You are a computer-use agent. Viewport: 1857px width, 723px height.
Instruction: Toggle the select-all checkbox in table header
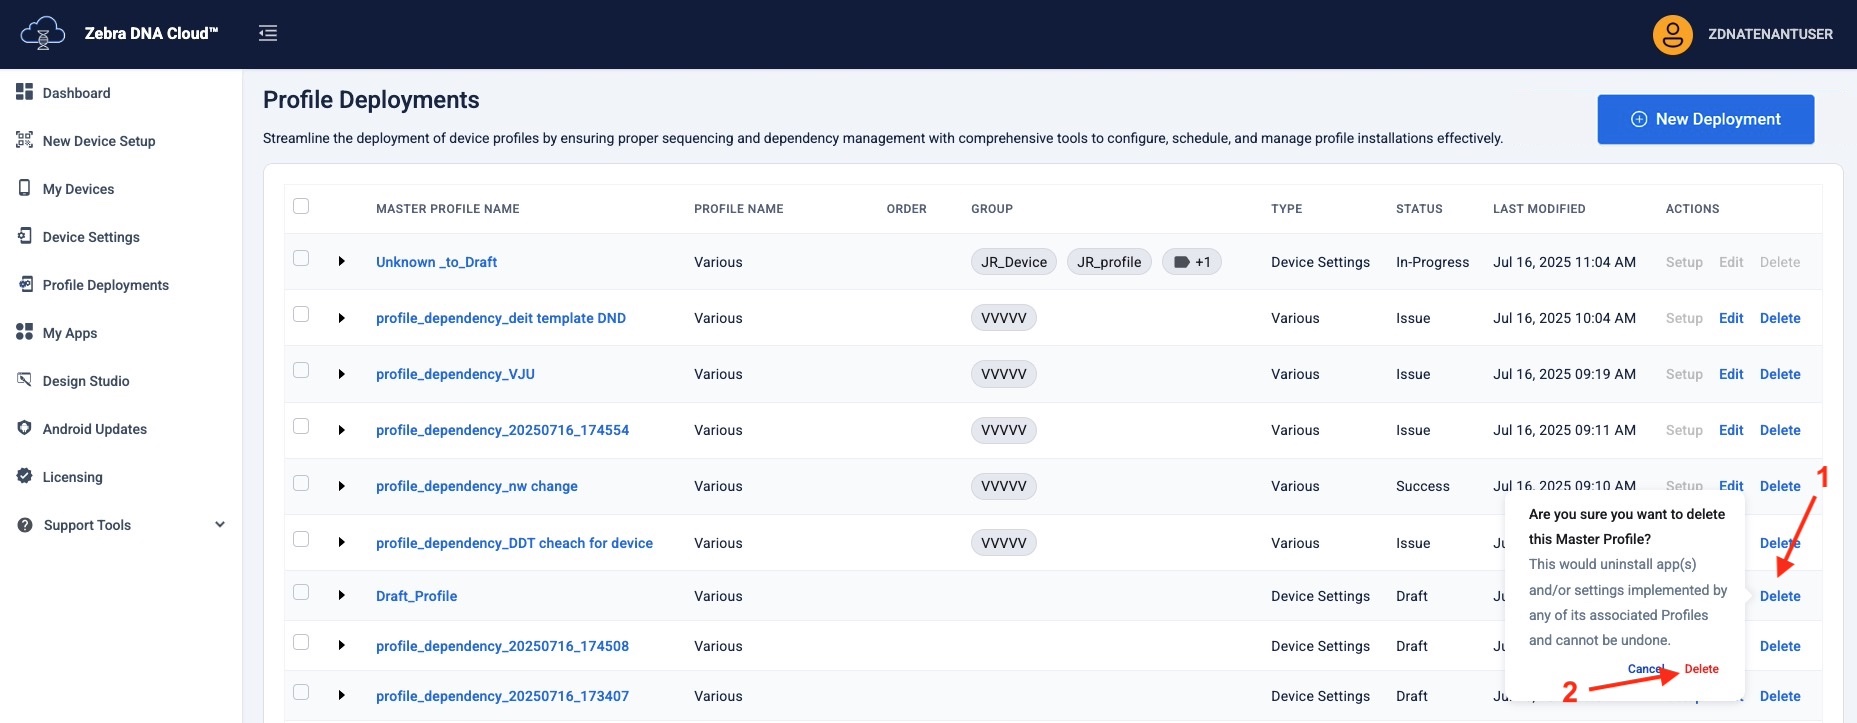pos(301,207)
